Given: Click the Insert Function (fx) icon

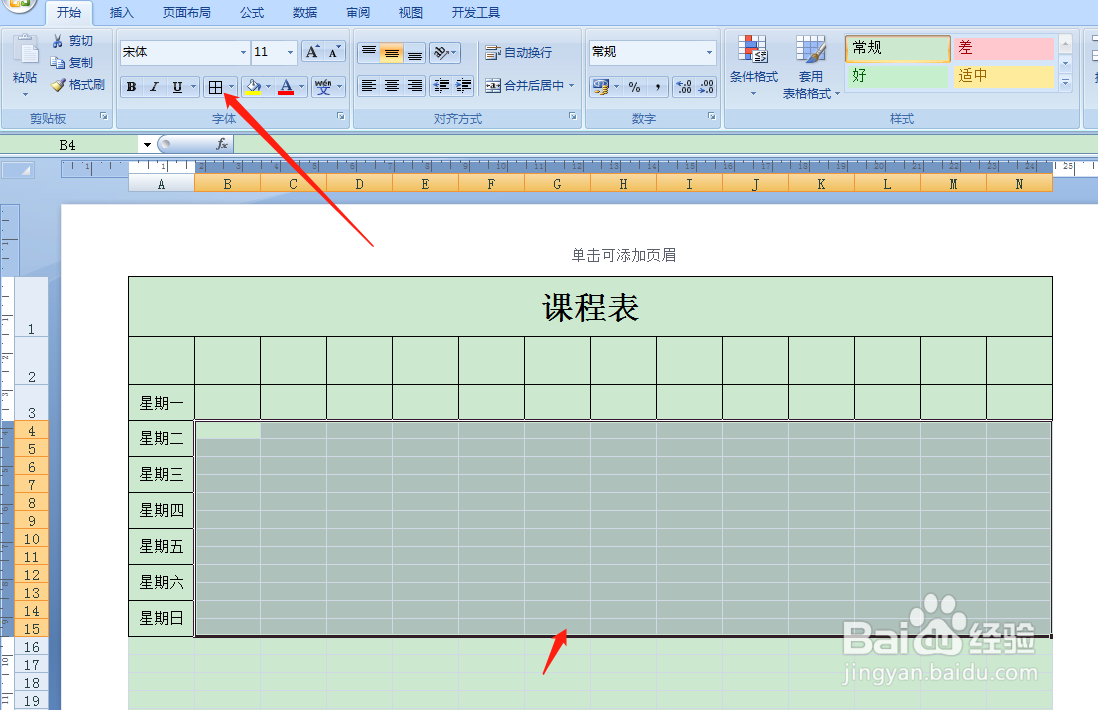Looking at the screenshot, I should point(224,144).
